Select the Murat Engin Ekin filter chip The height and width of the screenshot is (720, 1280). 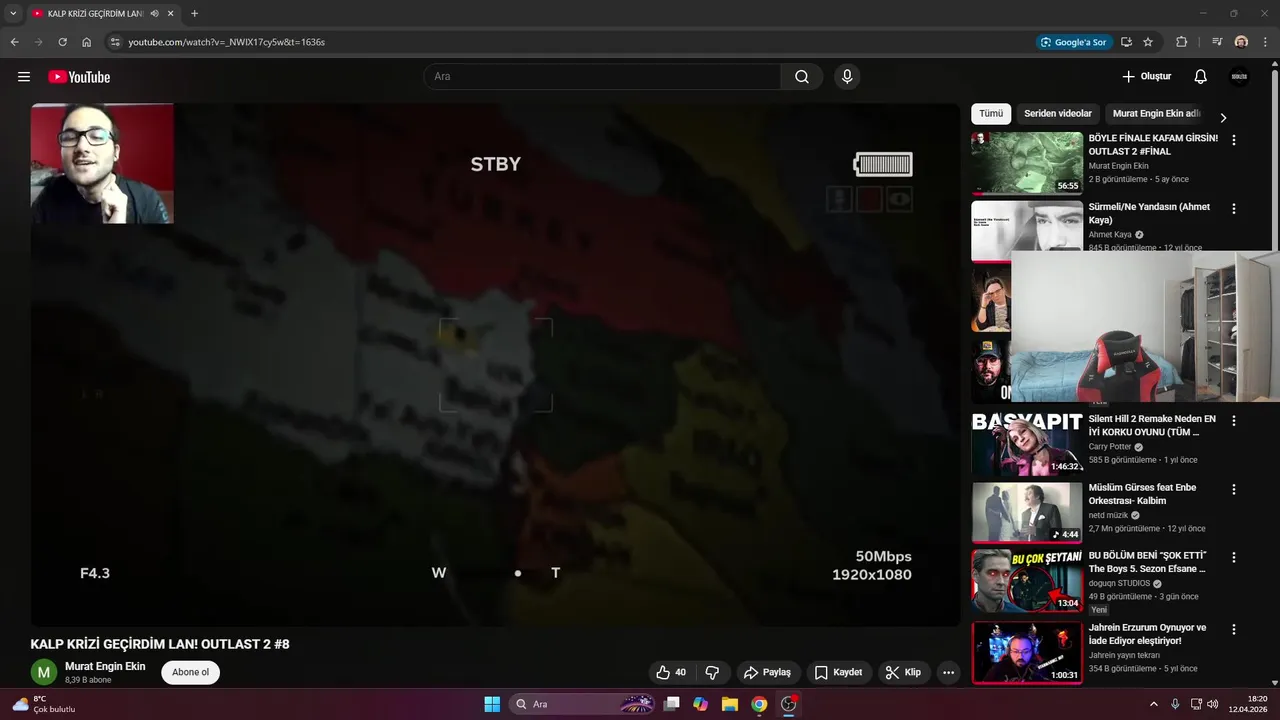point(1156,114)
